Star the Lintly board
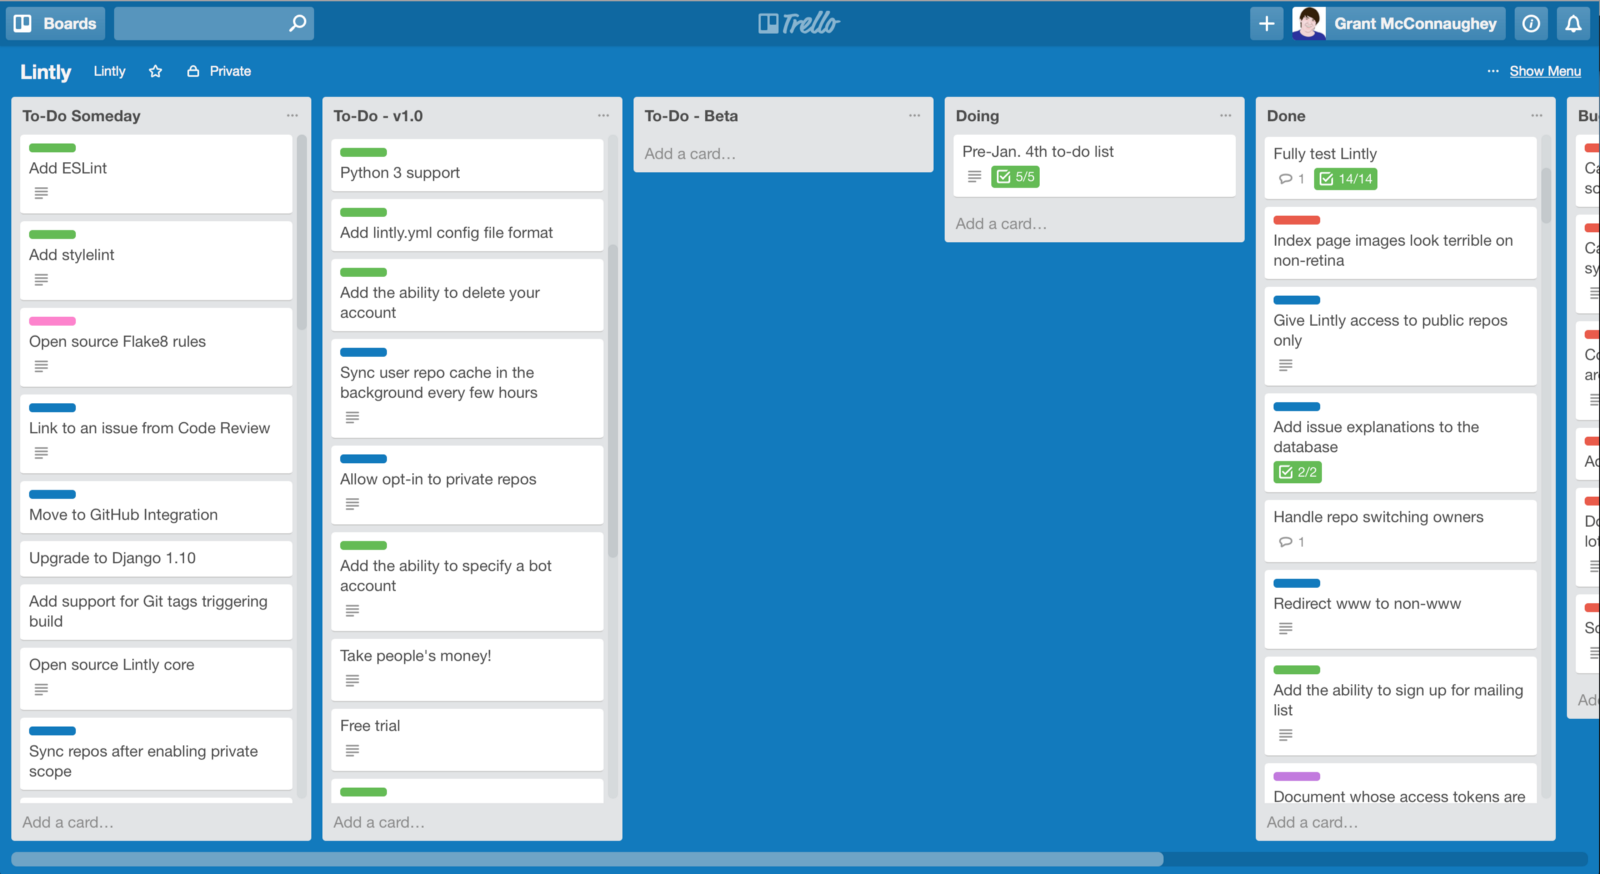 pos(155,71)
